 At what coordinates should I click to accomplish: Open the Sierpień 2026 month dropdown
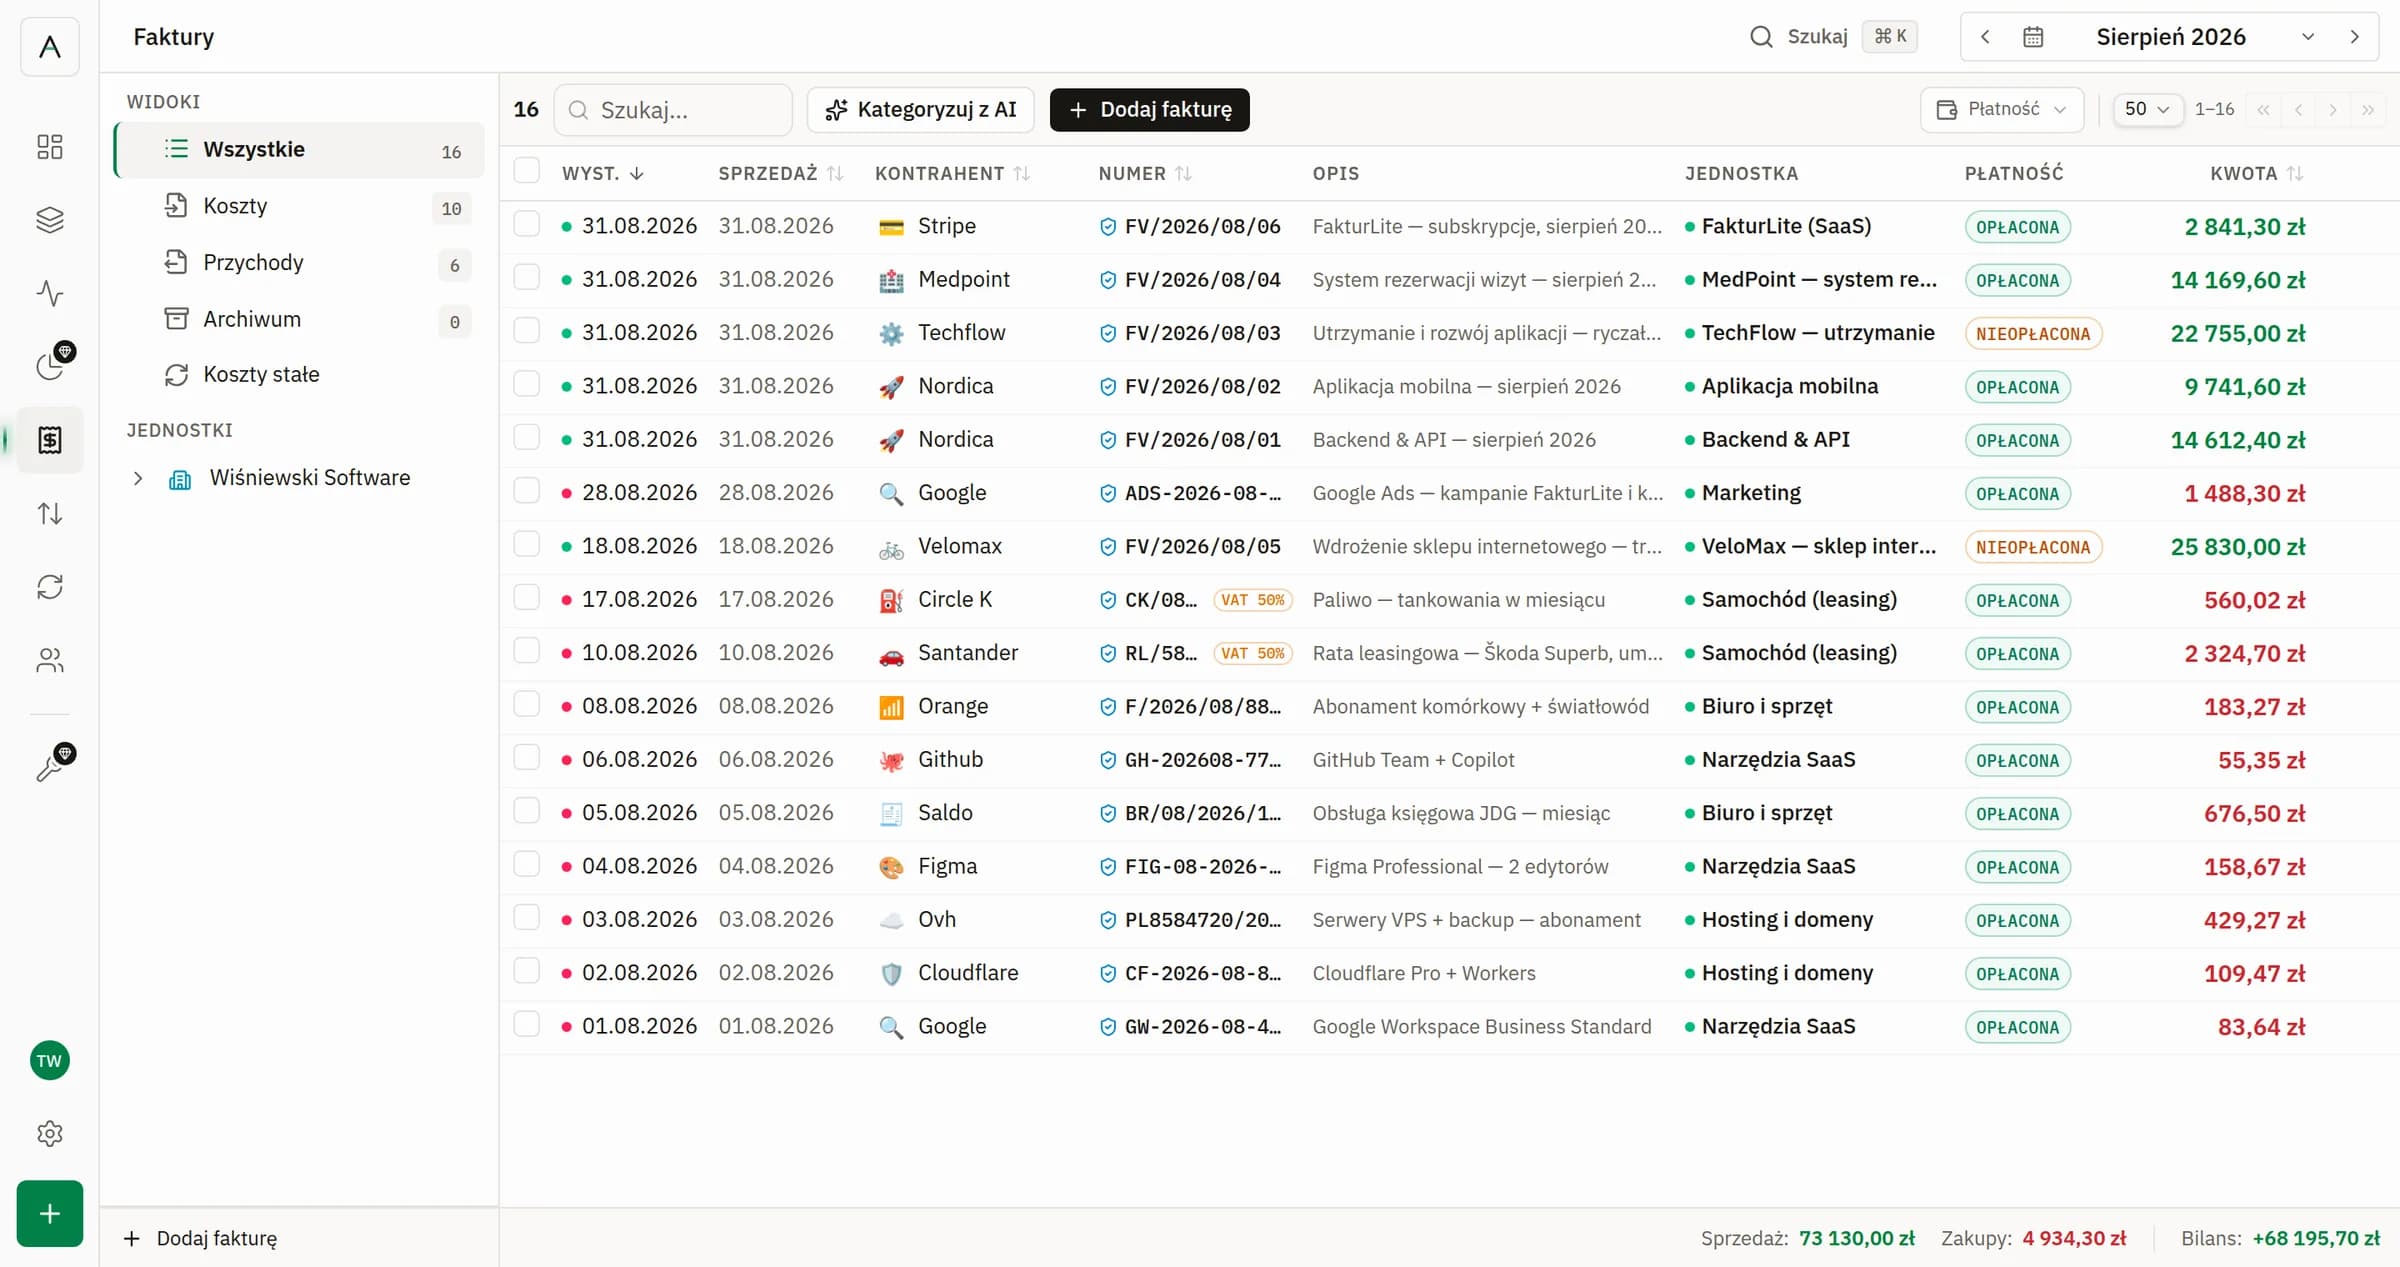coord(2204,37)
